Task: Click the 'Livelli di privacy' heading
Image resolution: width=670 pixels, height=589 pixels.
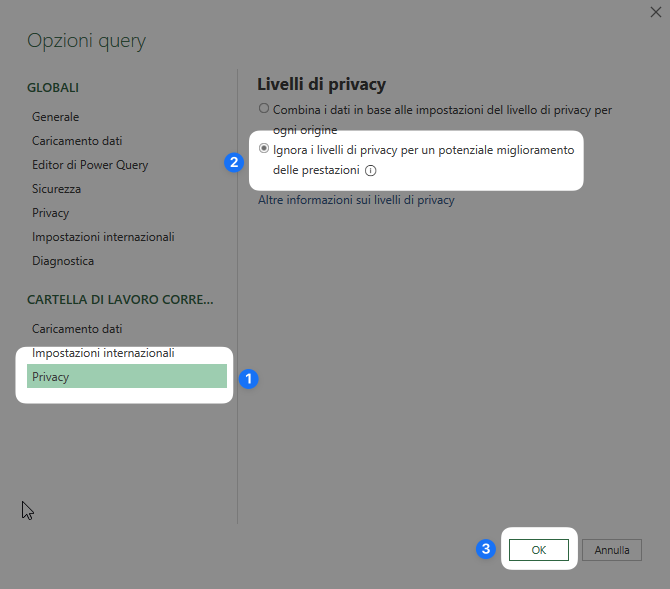Action: [x=321, y=84]
